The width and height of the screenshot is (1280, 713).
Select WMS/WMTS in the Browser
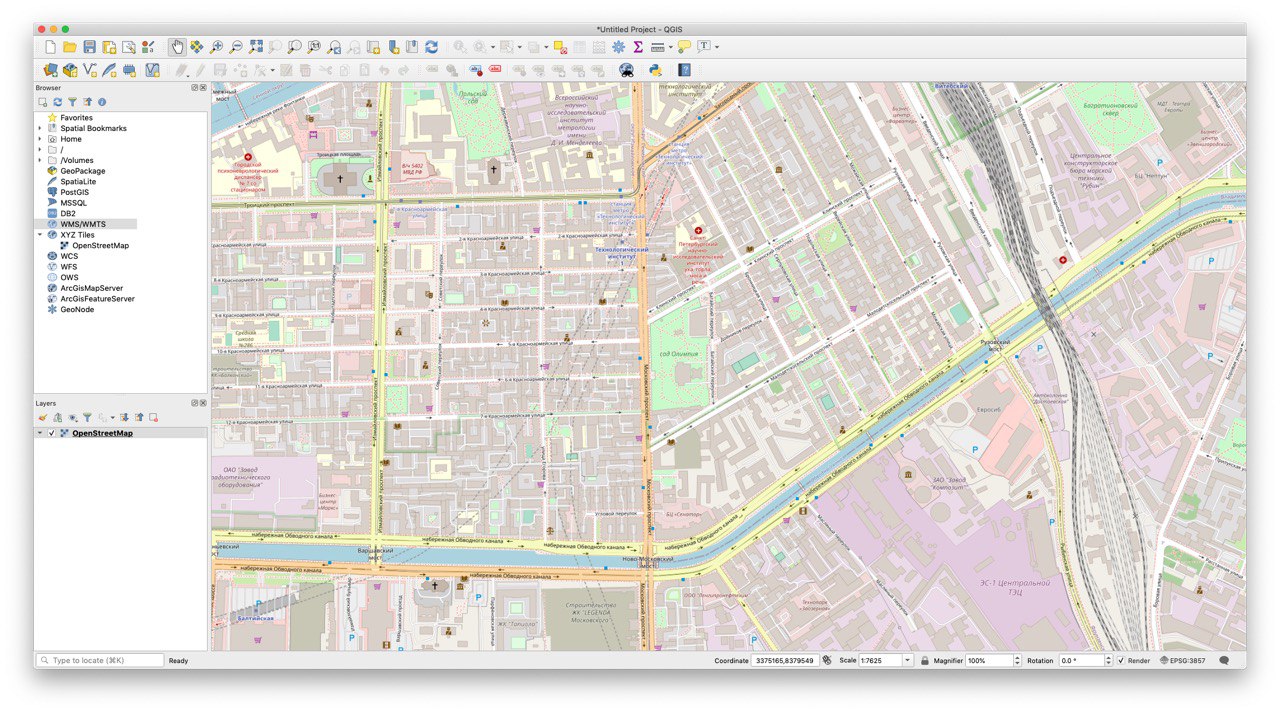click(x=82, y=224)
